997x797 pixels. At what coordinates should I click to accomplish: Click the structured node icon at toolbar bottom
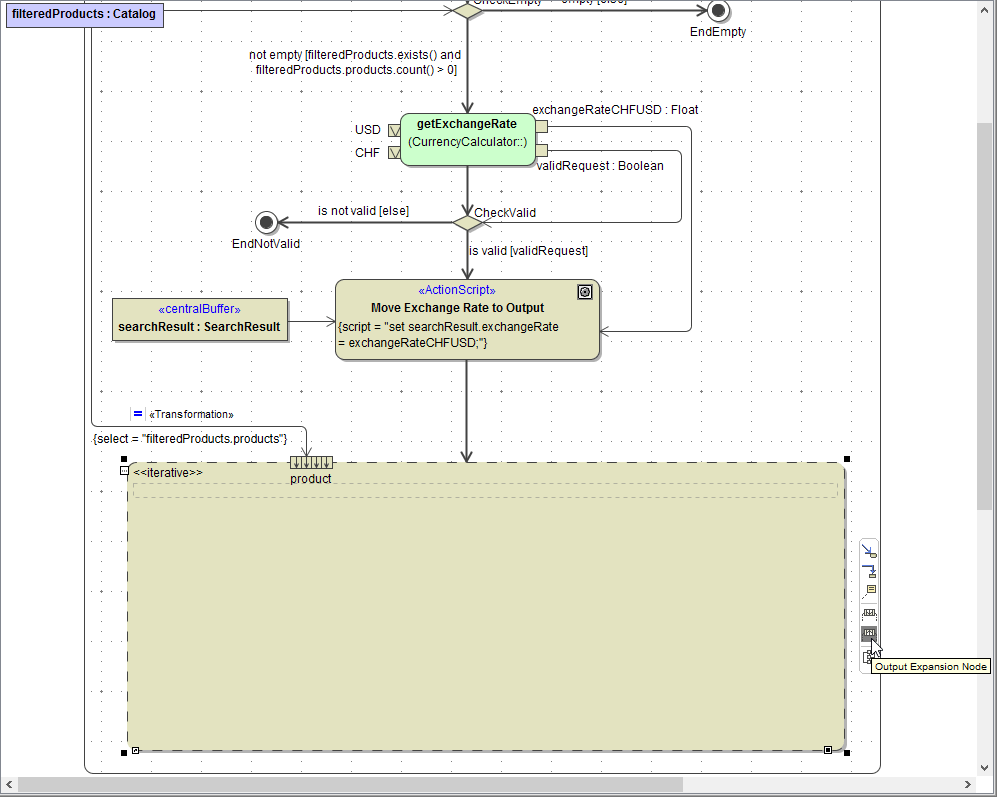(868, 657)
